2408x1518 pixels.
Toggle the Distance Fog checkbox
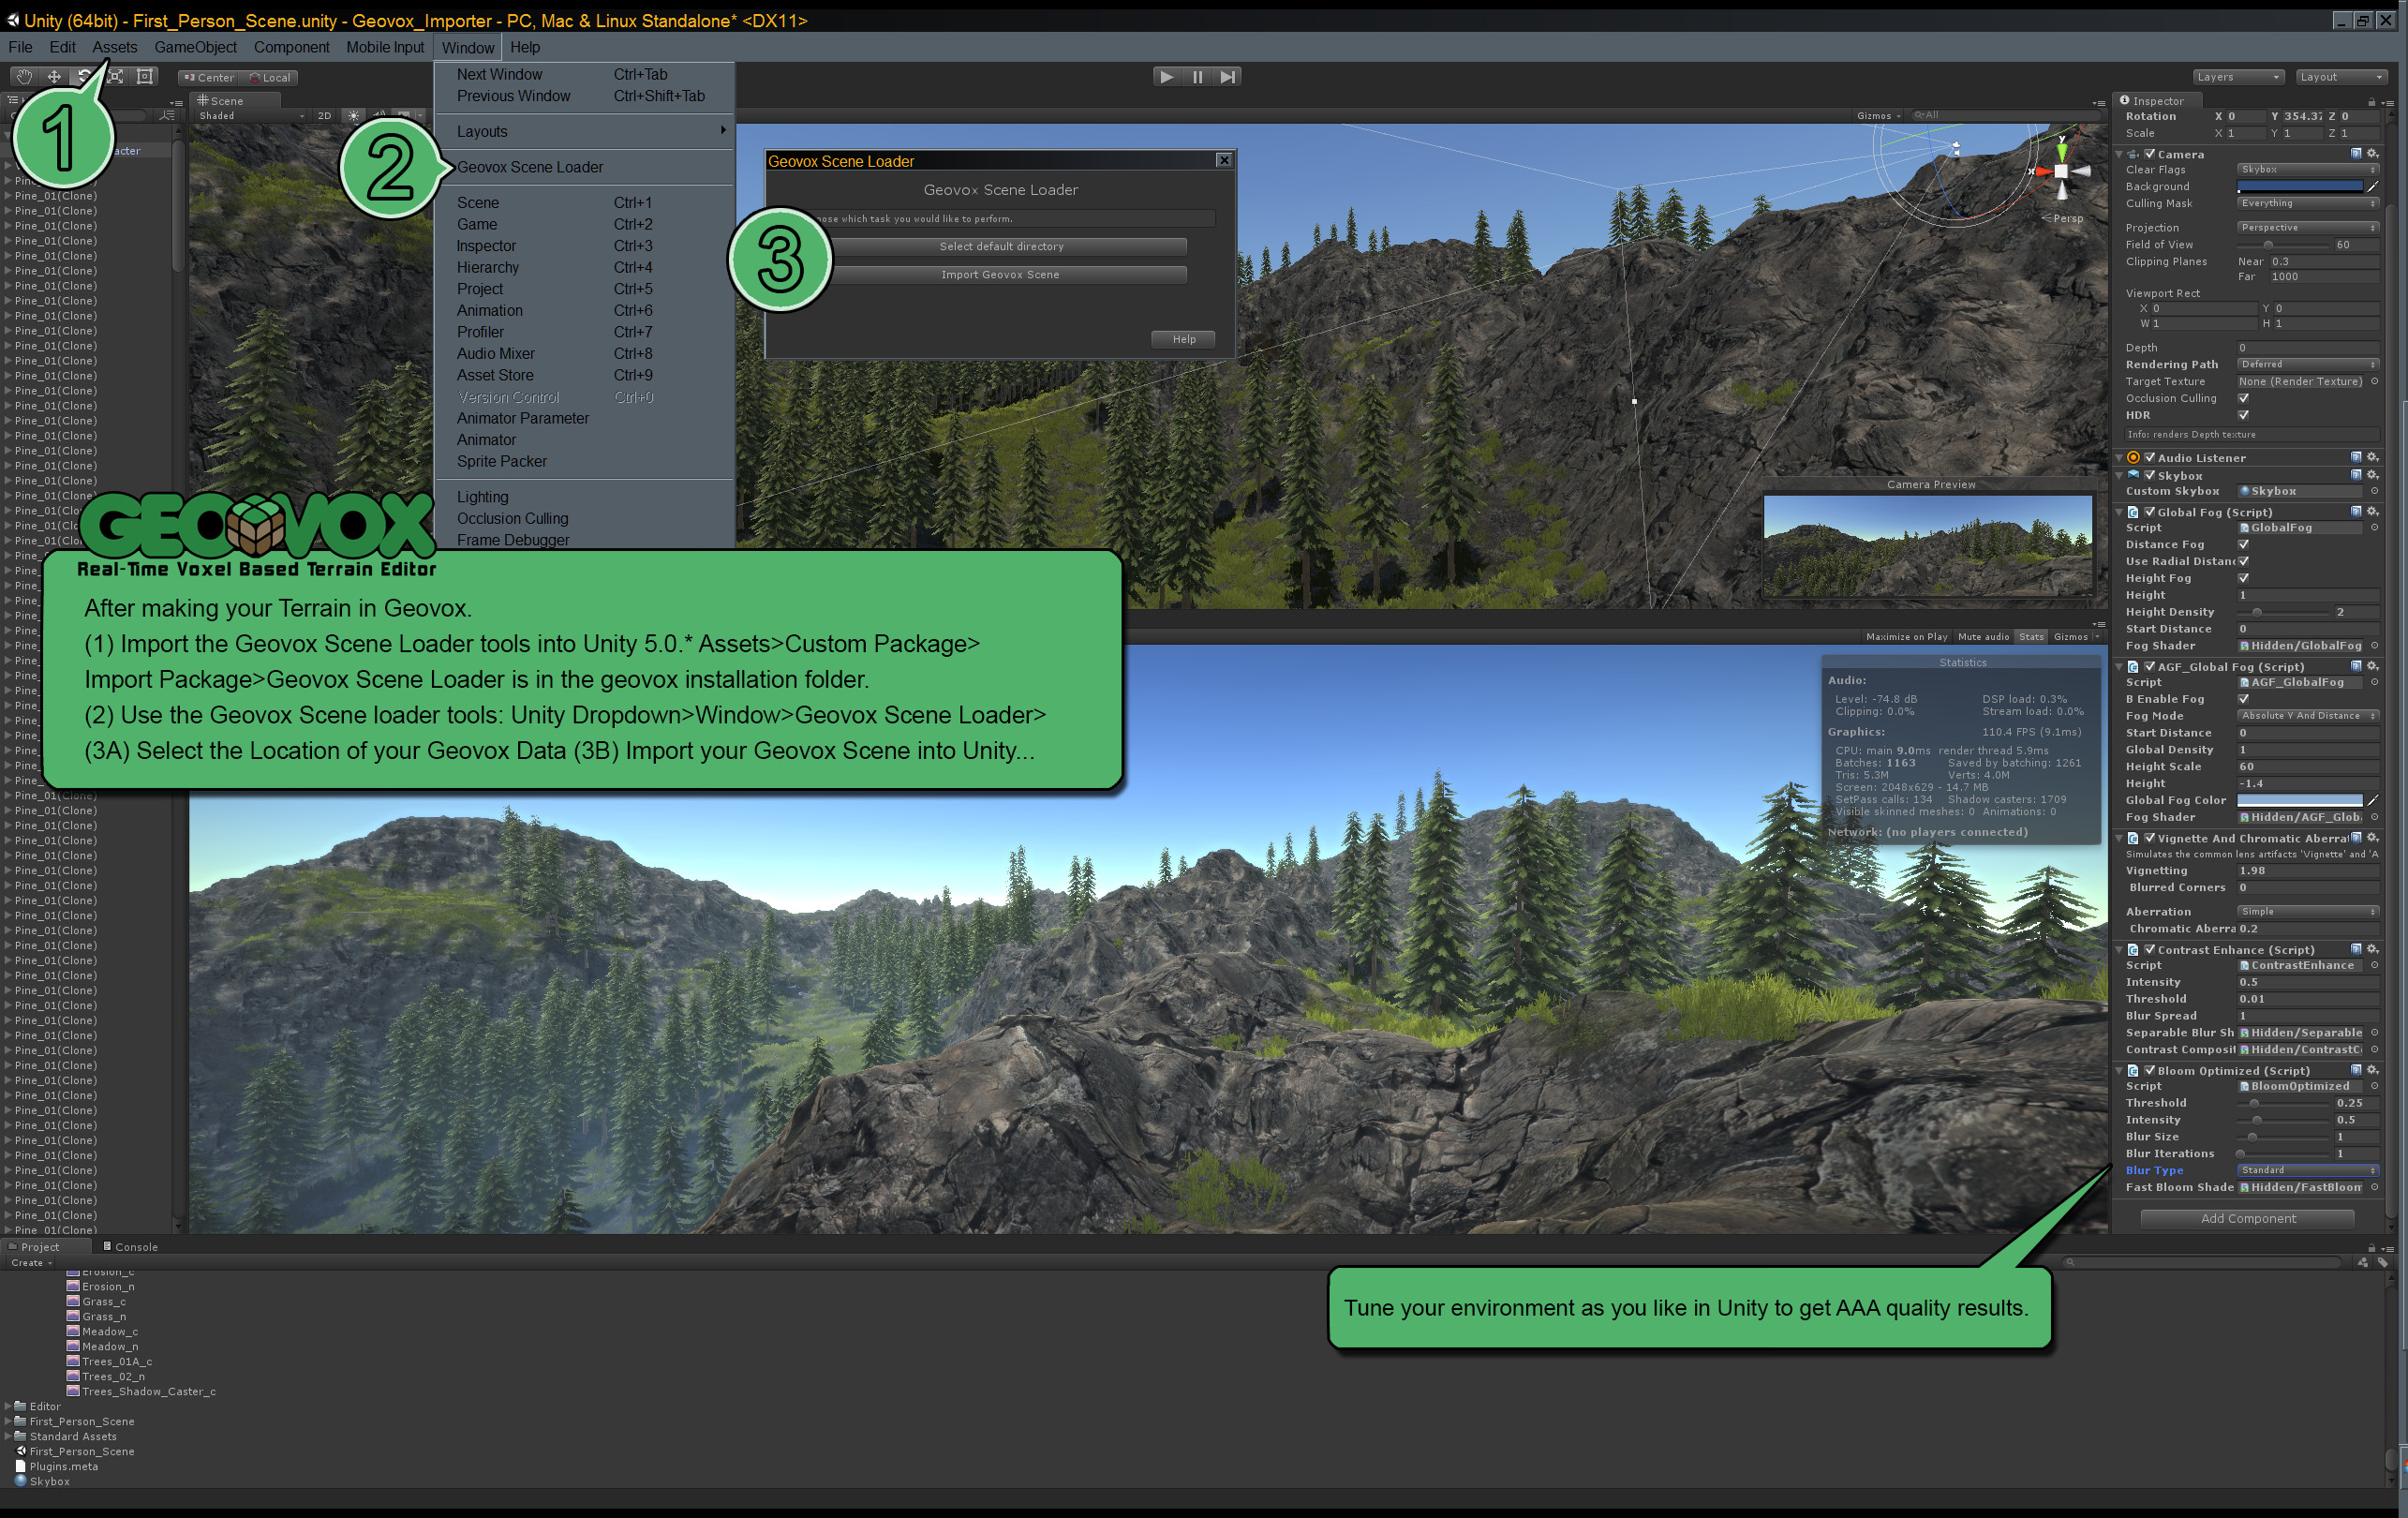[x=2244, y=544]
